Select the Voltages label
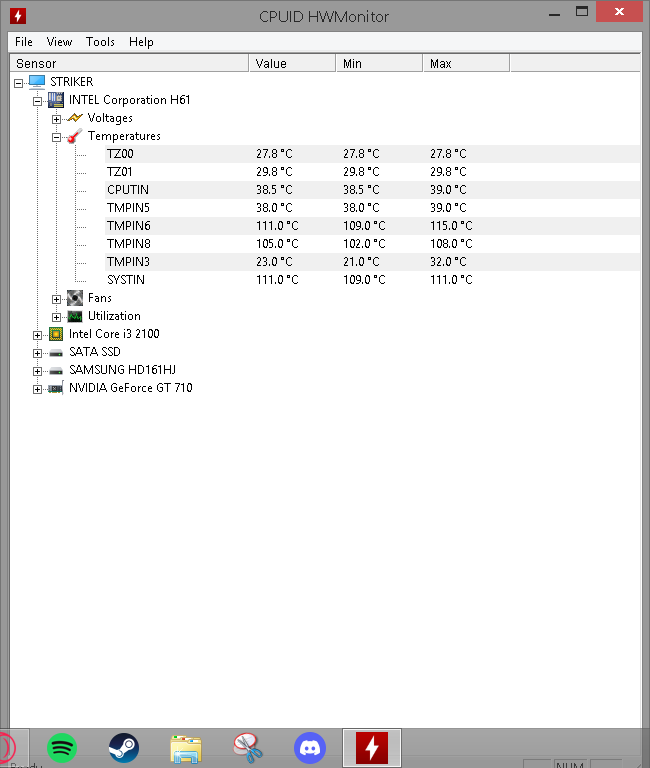This screenshot has height=768, width=650. click(110, 118)
